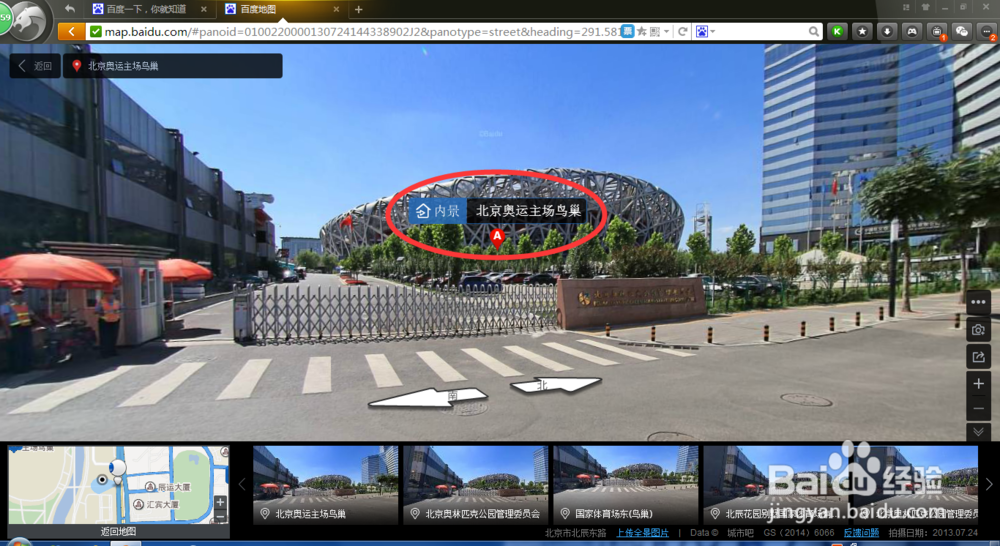1000x546 pixels.
Task: Open the 上传全景图片 link
Action: point(642,533)
